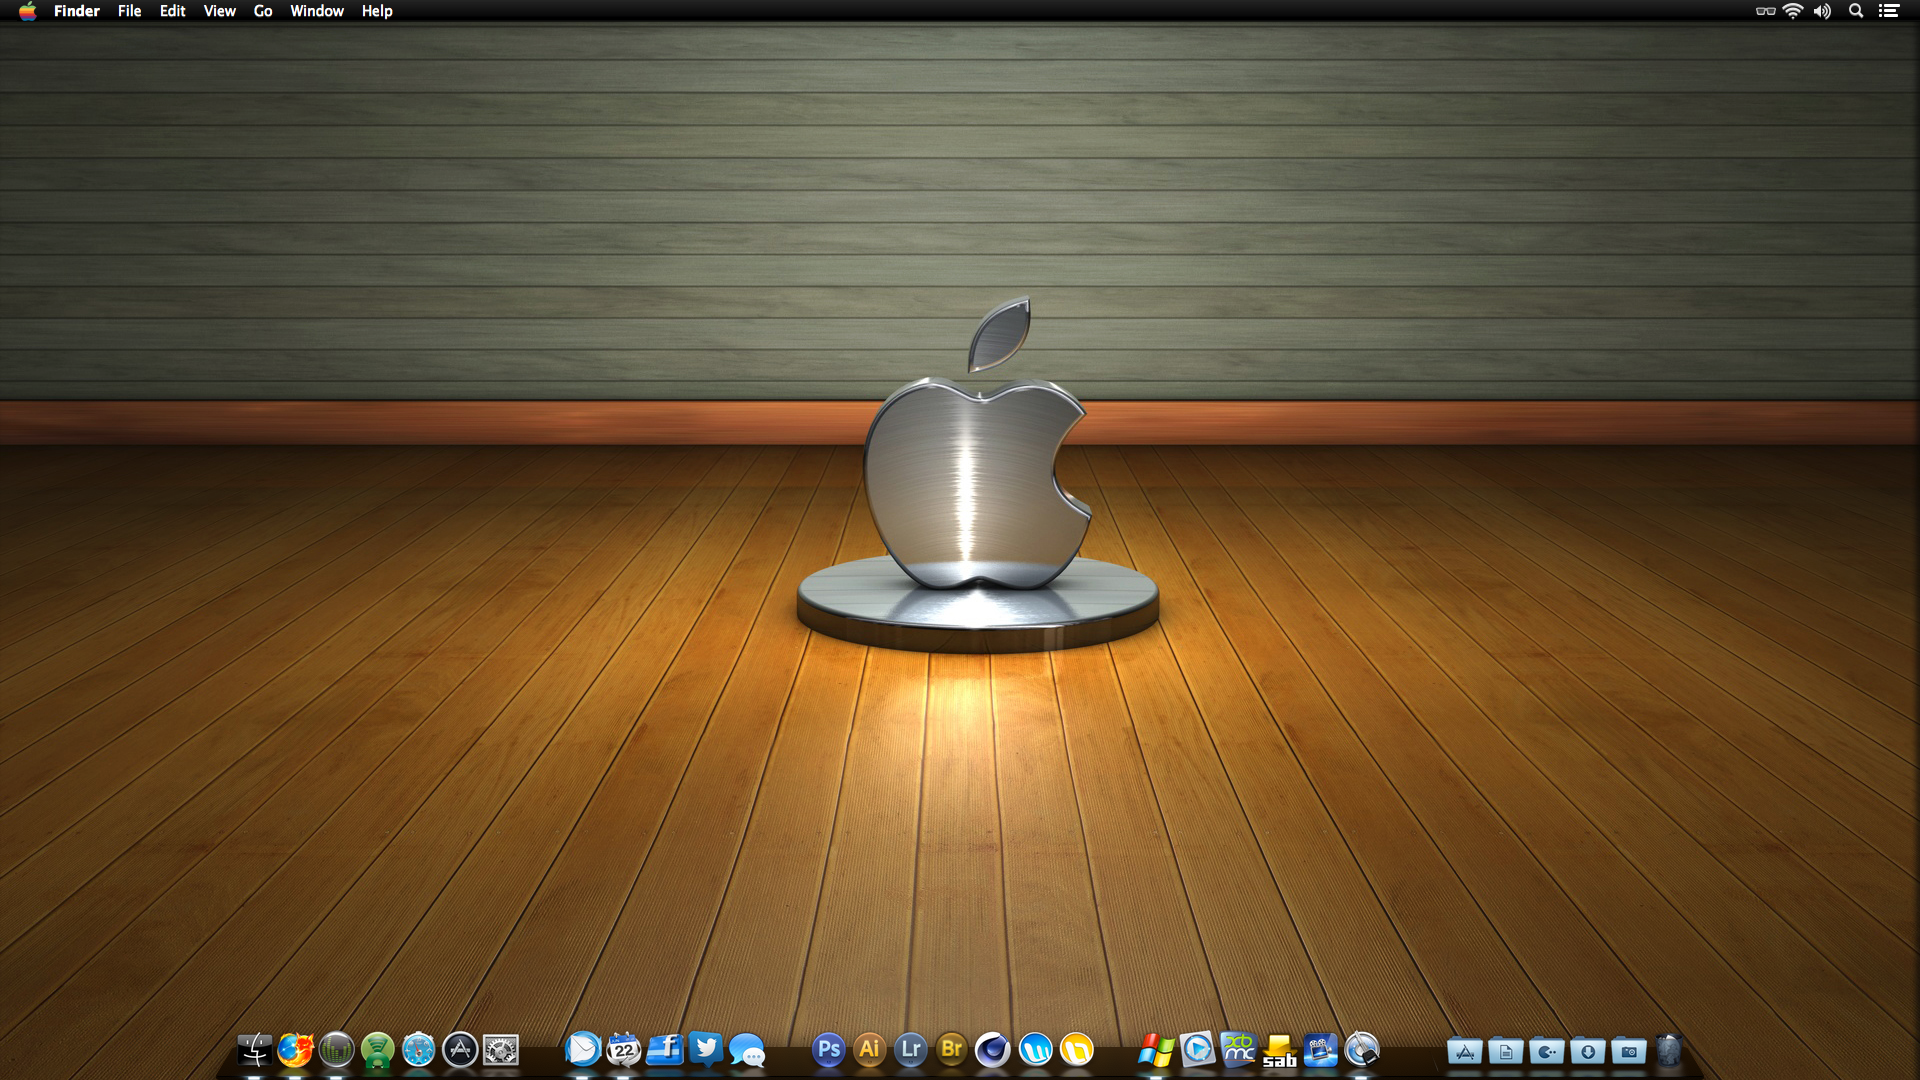
Task: Launch Firefox from the dock
Action: pyautogui.click(x=295, y=1050)
